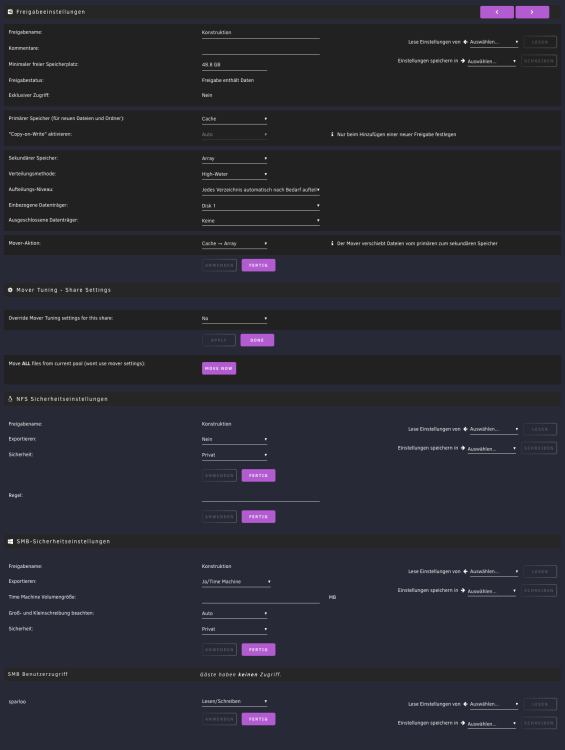Open the disabled Copy-on-Write Auto dropdown
This screenshot has height=750, width=565.
(x=234, y=134)
